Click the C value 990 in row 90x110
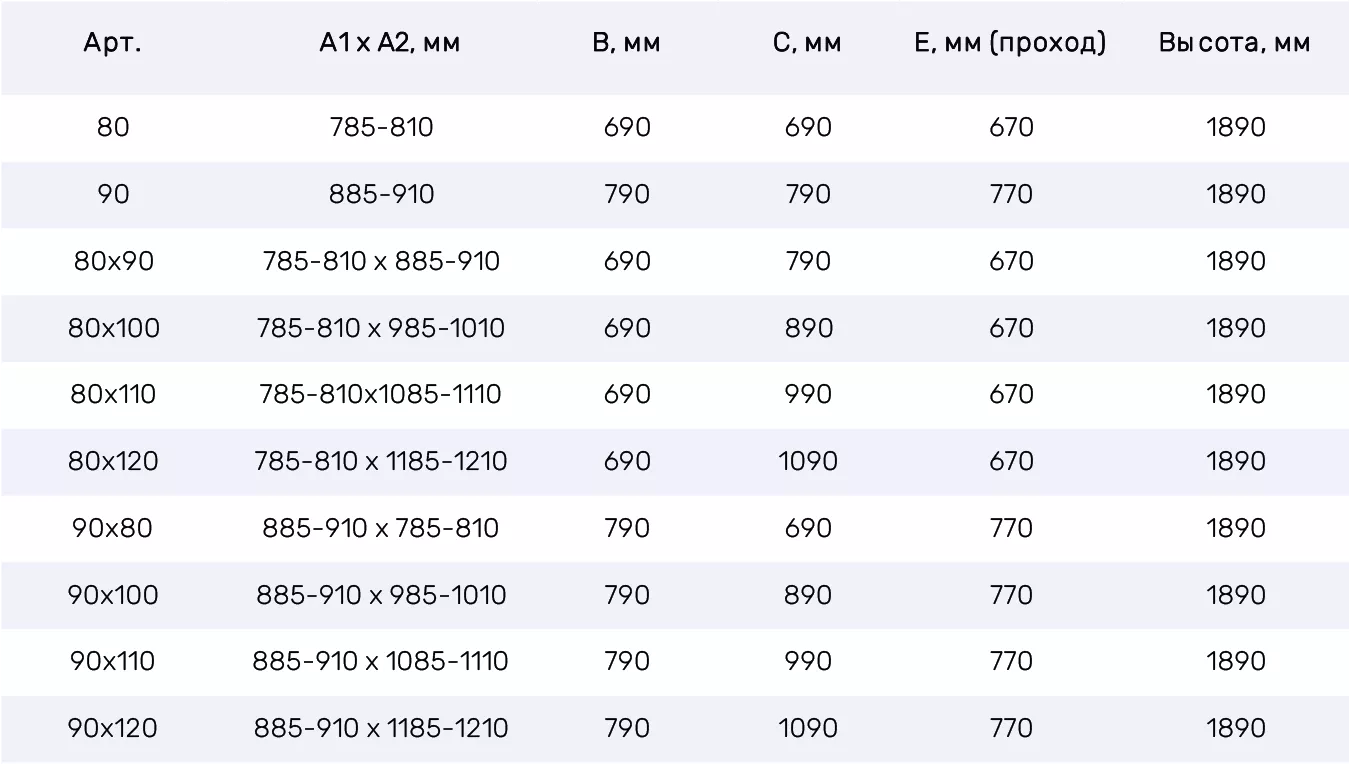Screen dimensions: 1349x764 pyautogui.click(x=808, y=661)
